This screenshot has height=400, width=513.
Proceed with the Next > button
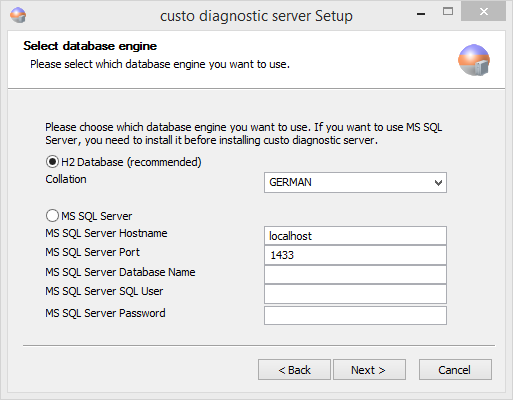tap(369, 370)
